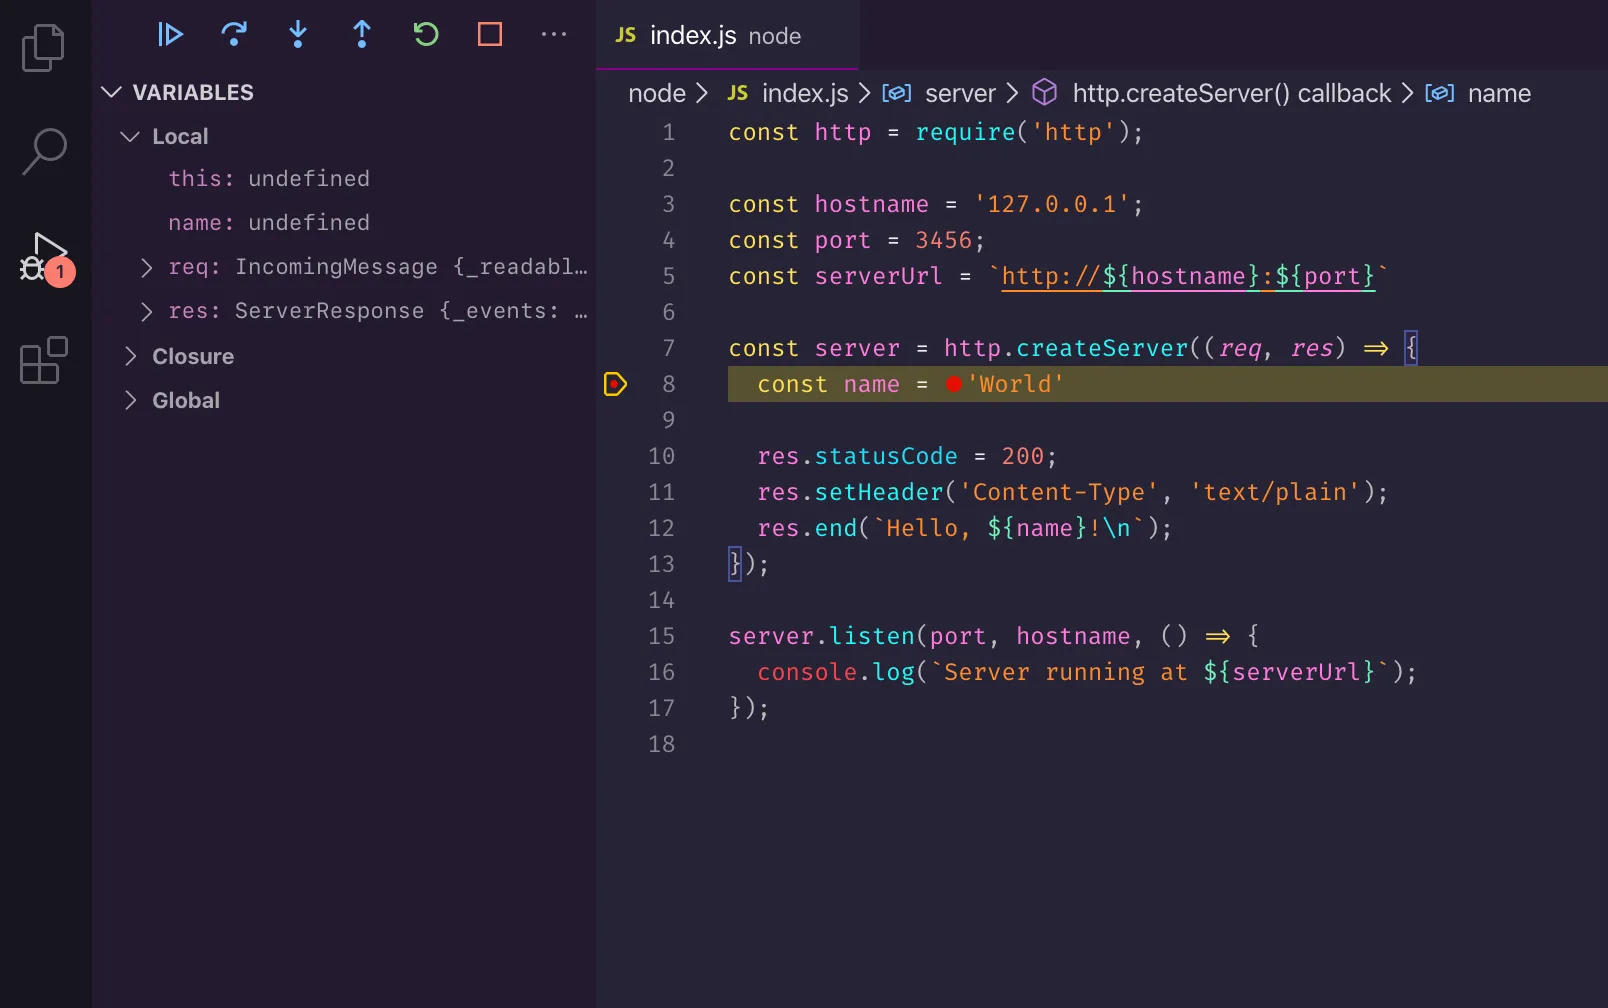The height and width of the screenshot is (1008, 1608).
Task: Toggle the breakpoint on line 8
Action: (x=615, y=384)
